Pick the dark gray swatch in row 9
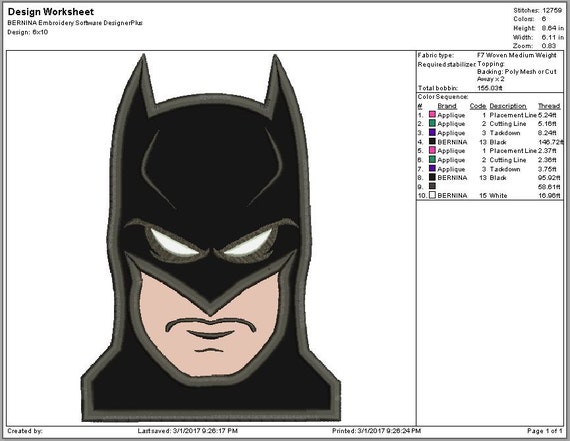The height and width of the screenshot is (441, 570). pos(432,186)
